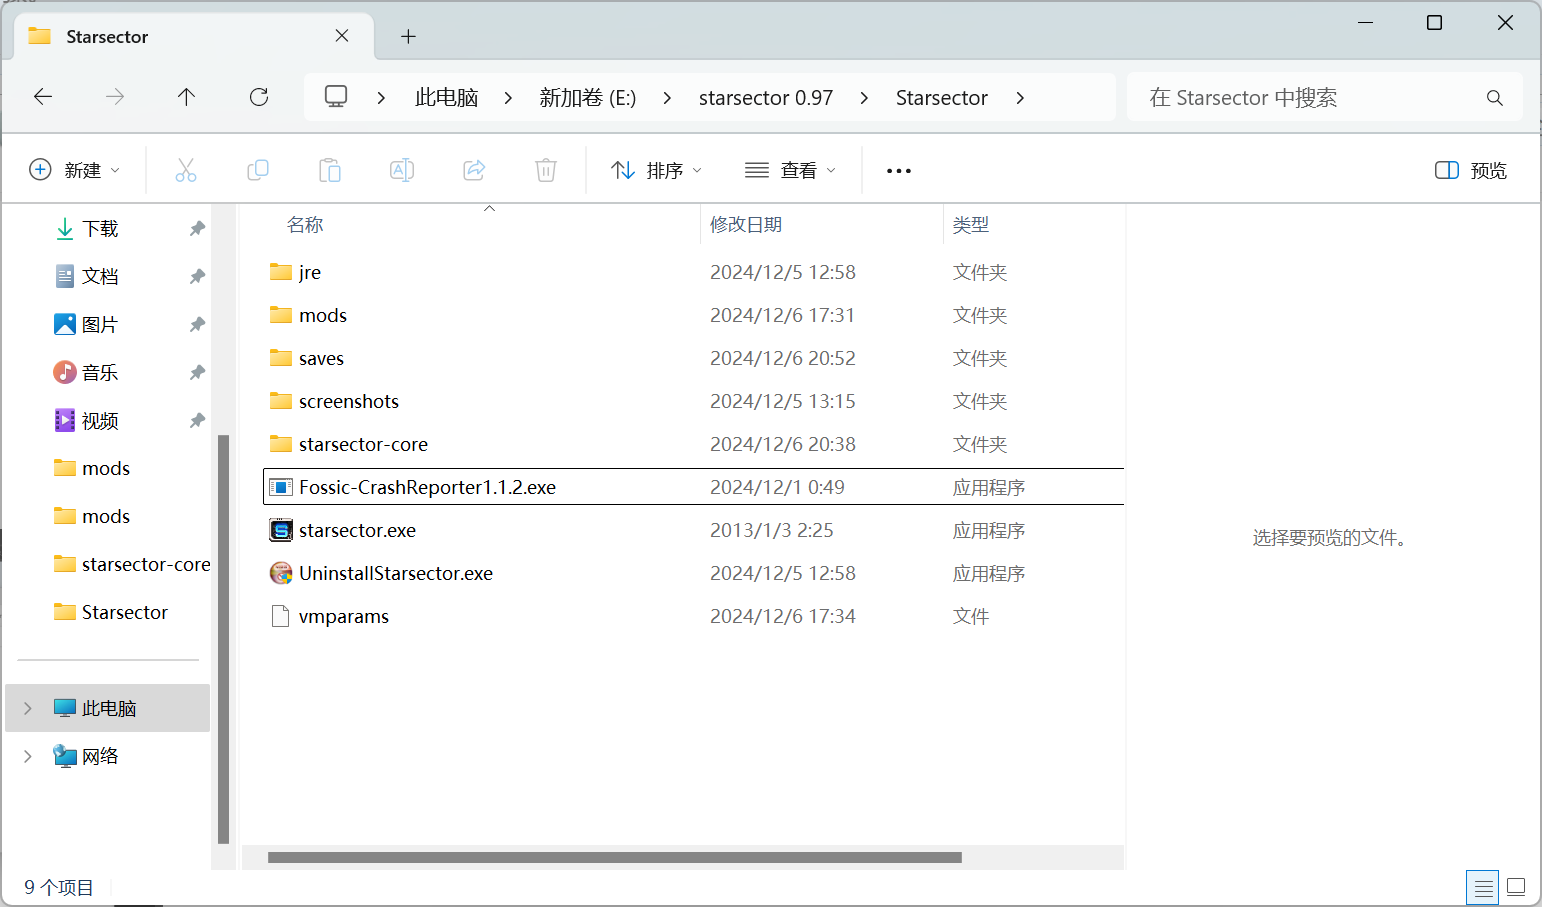Click the Copy icon in toolbar
This screenshot has width=1542, height=907.
[258, 170]
